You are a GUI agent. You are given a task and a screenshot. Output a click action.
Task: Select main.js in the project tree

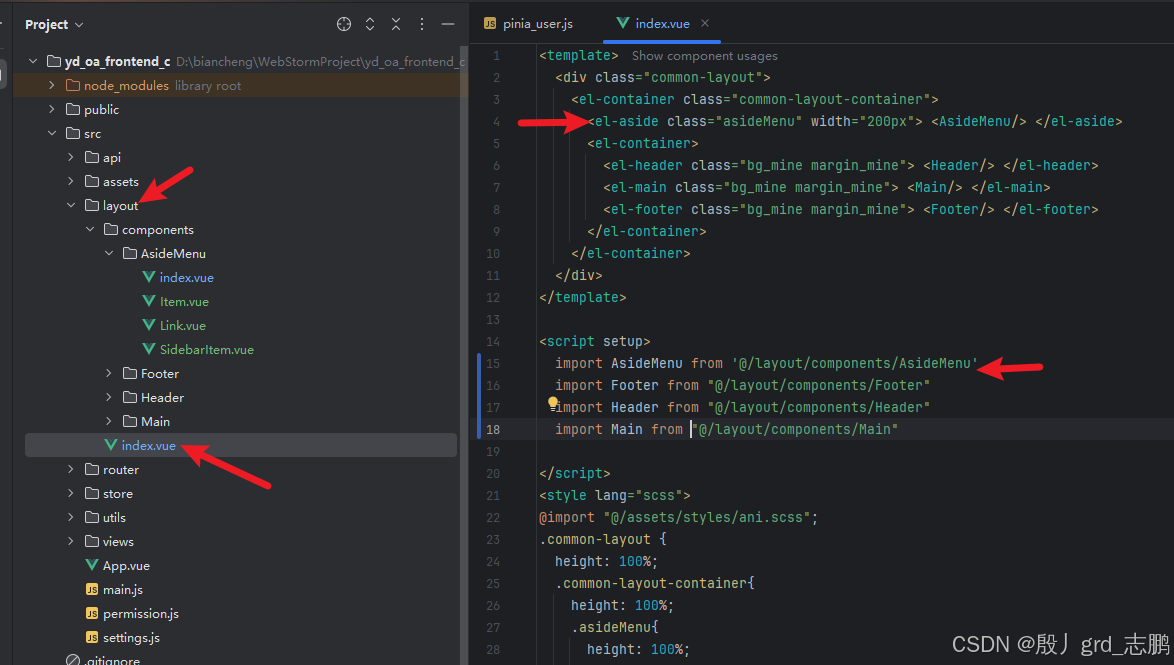point(123,589)
